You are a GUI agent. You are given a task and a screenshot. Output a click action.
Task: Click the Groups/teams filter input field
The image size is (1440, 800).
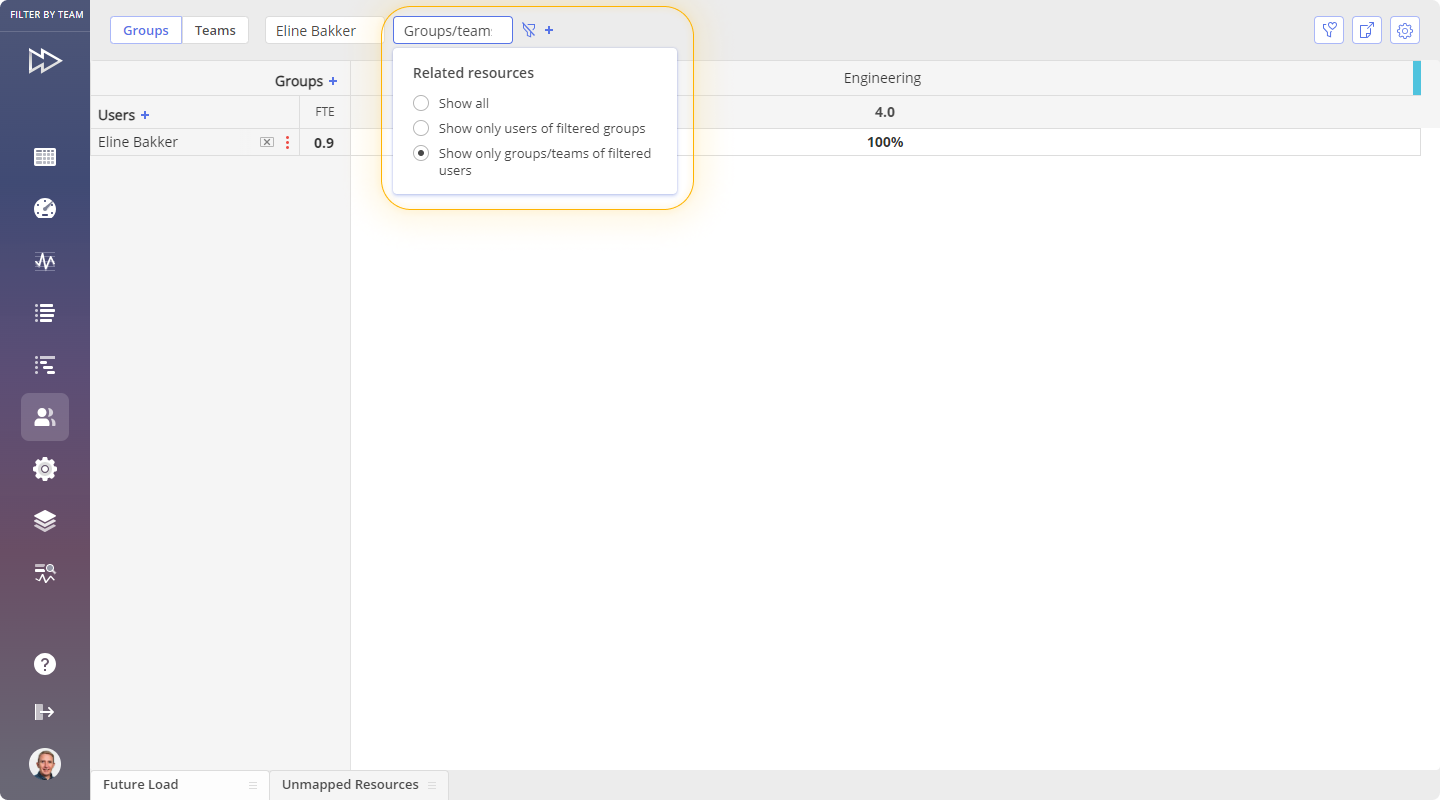[x=452, y=30]
